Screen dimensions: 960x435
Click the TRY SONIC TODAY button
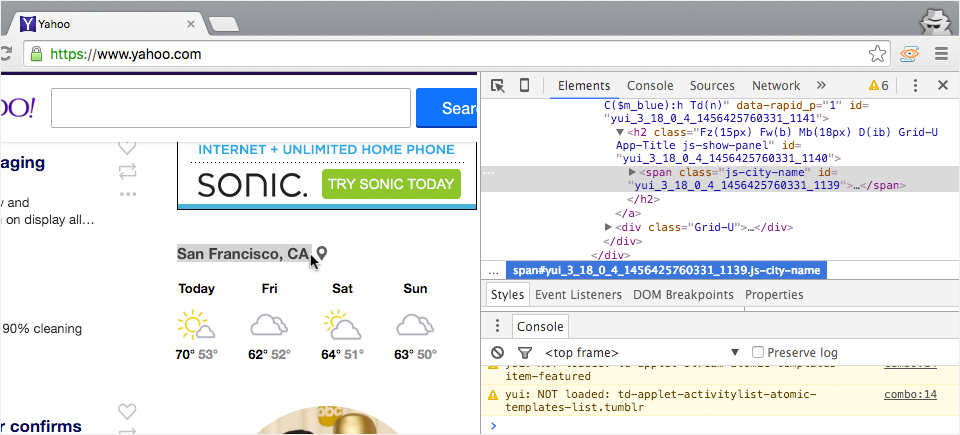pos(391,184)
